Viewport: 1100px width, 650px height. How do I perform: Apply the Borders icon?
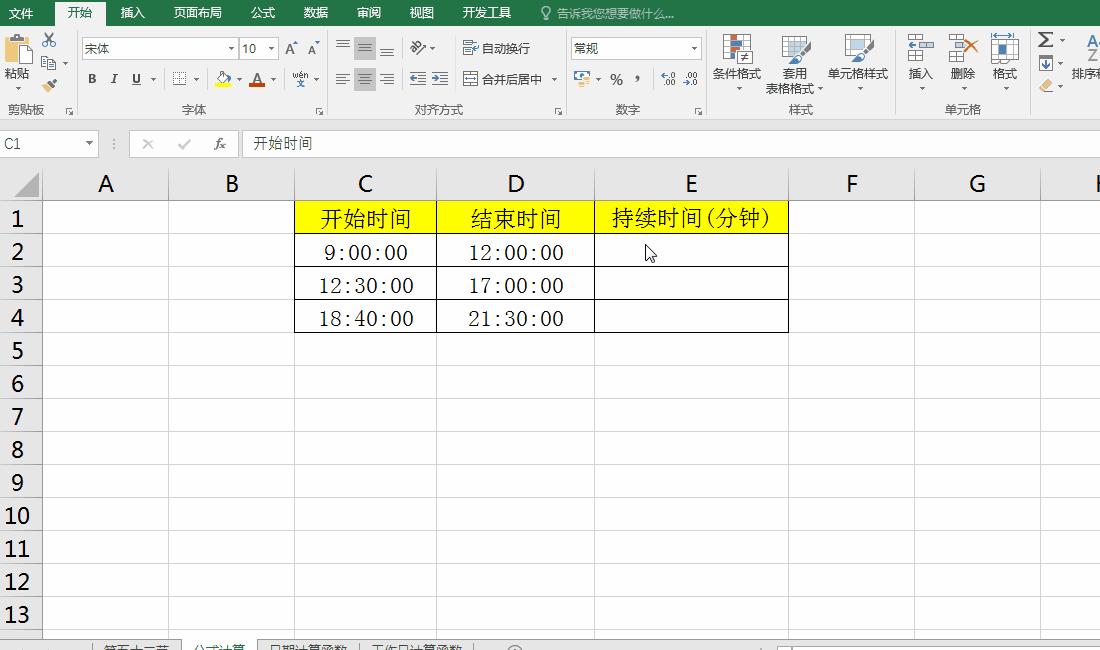point(180,79)
